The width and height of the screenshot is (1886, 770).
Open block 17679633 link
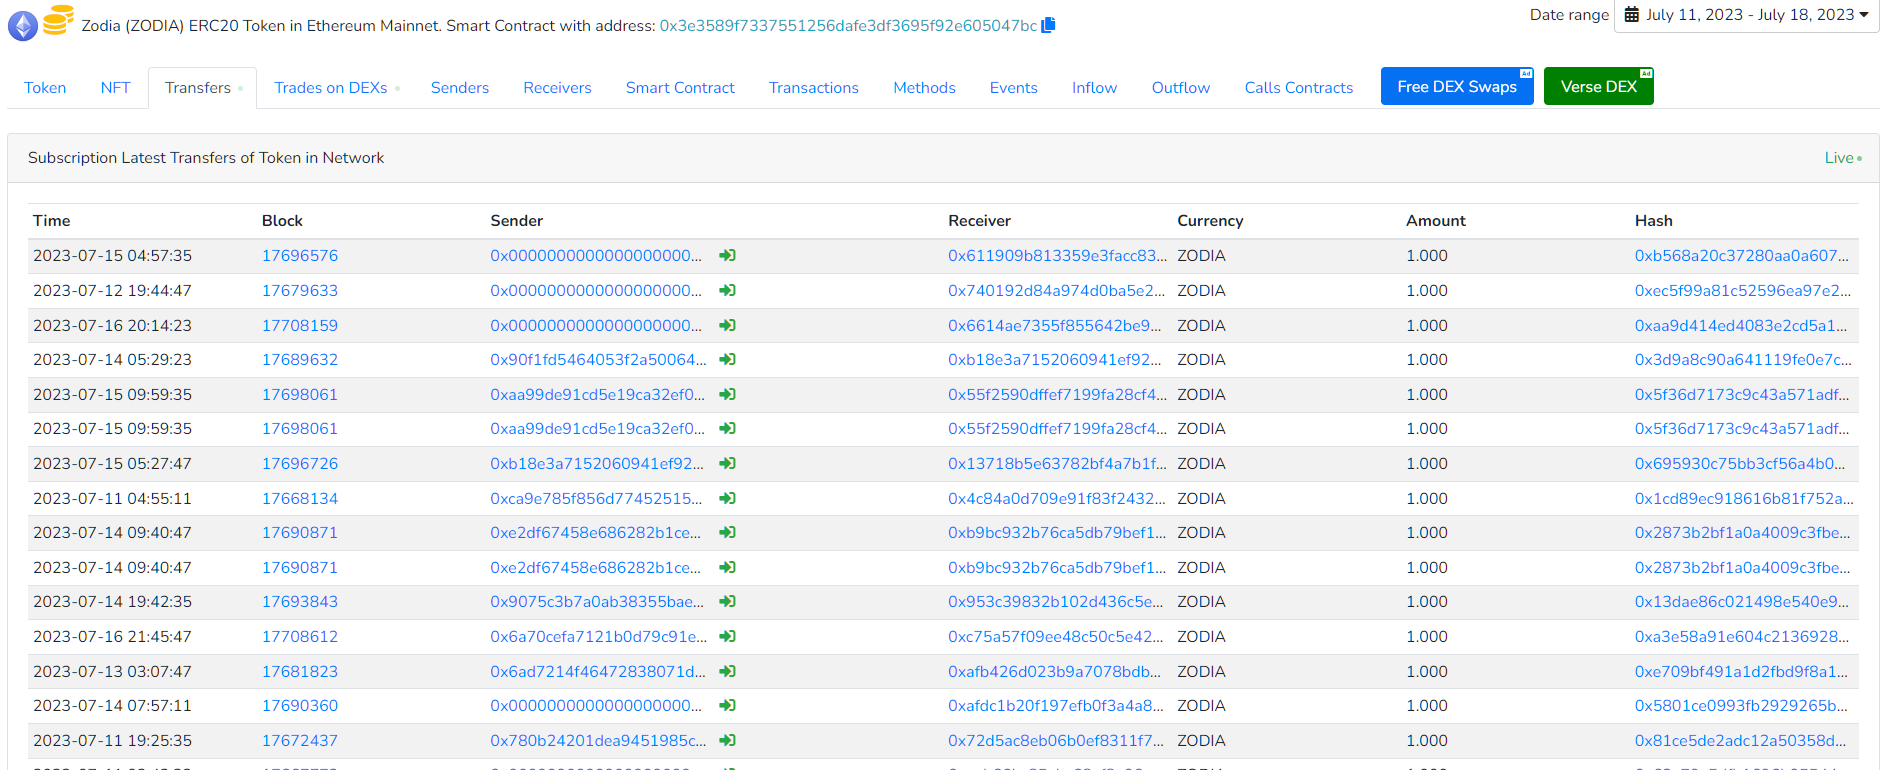(x=300, y=291)
